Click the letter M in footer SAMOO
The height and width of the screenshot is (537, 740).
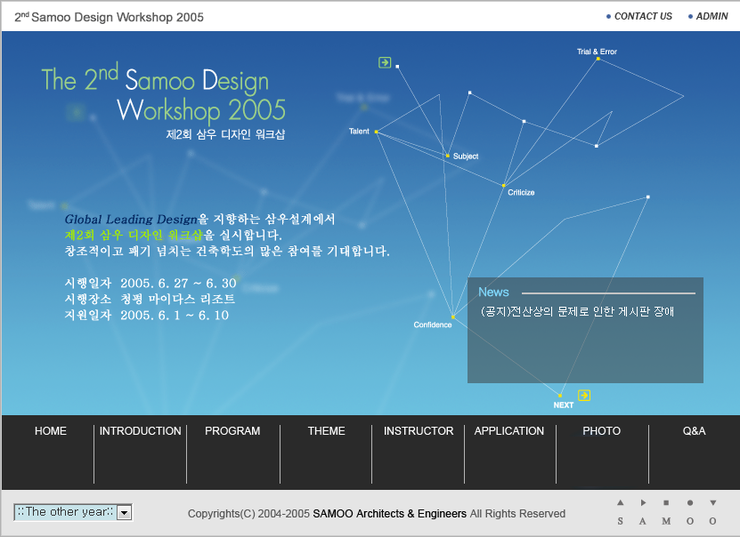666,521
